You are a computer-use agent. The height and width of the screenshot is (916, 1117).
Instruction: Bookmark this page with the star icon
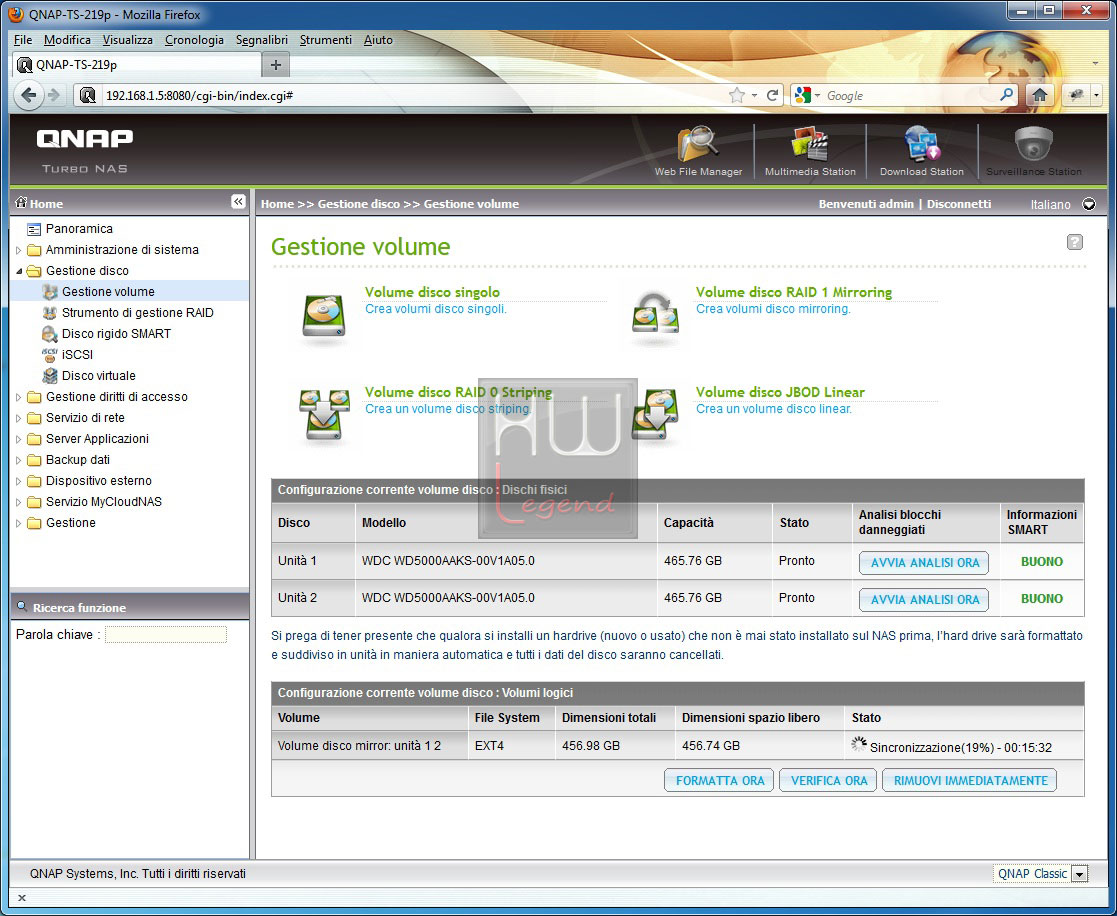[x=737, y=95]
